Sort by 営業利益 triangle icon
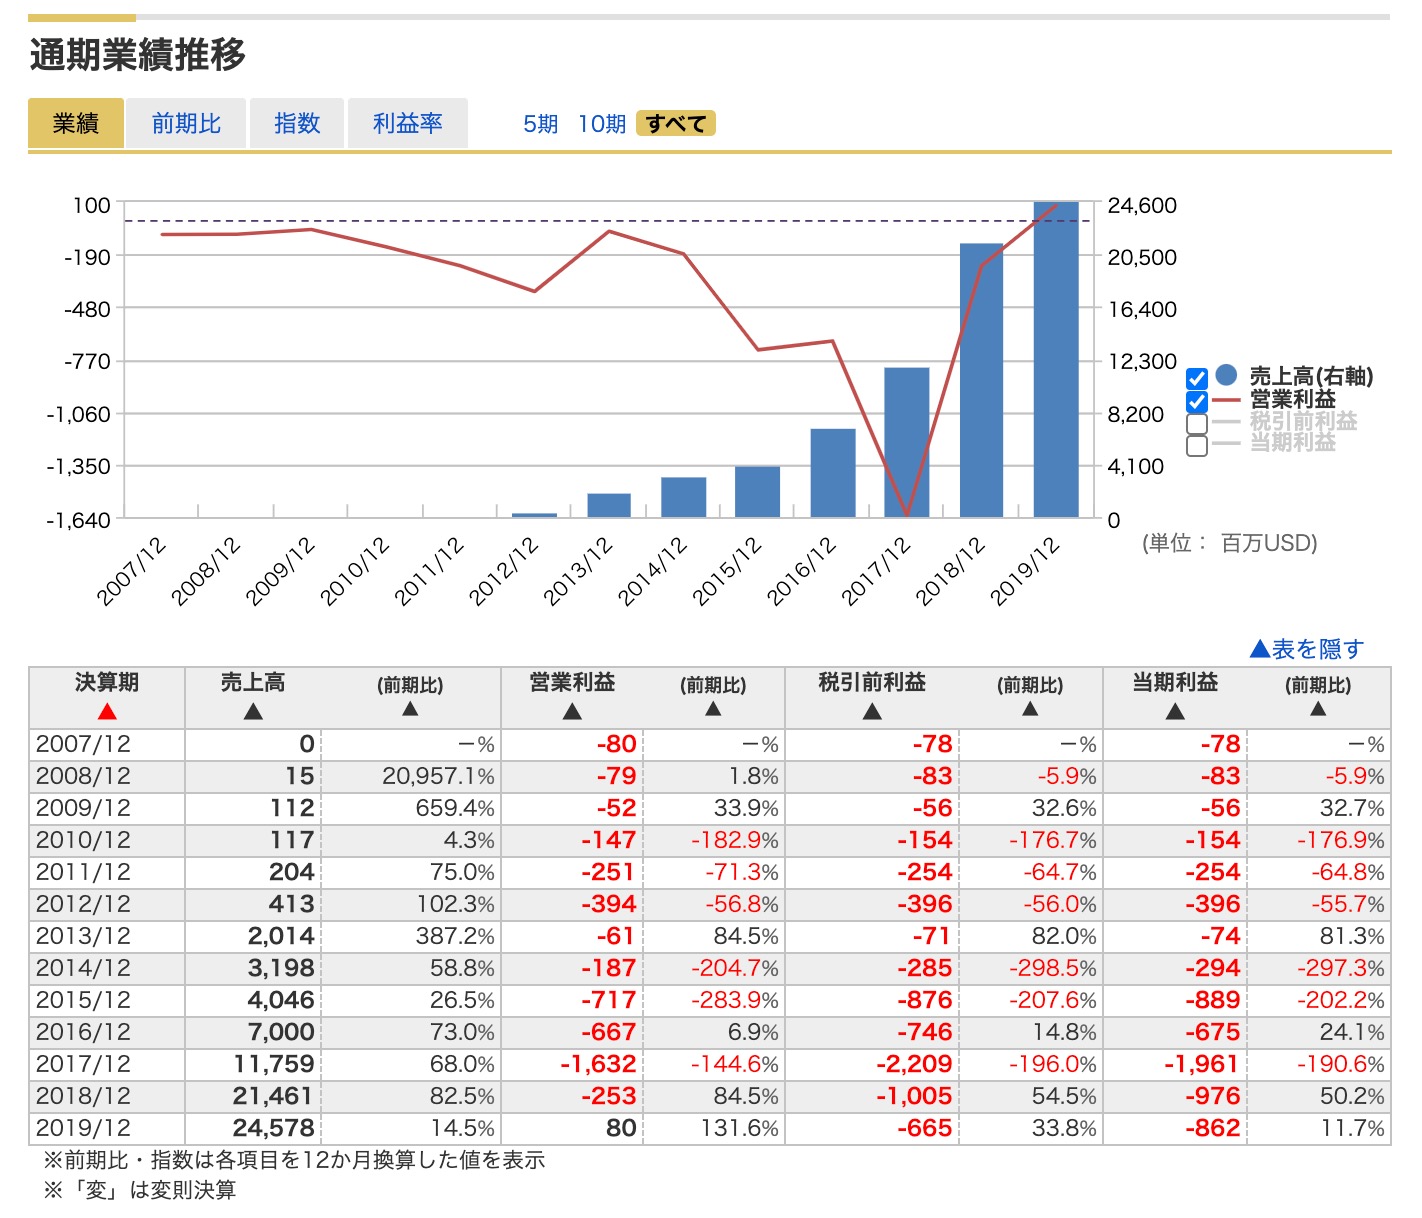Screen dimensions: 1422x1218 point(572,711)
